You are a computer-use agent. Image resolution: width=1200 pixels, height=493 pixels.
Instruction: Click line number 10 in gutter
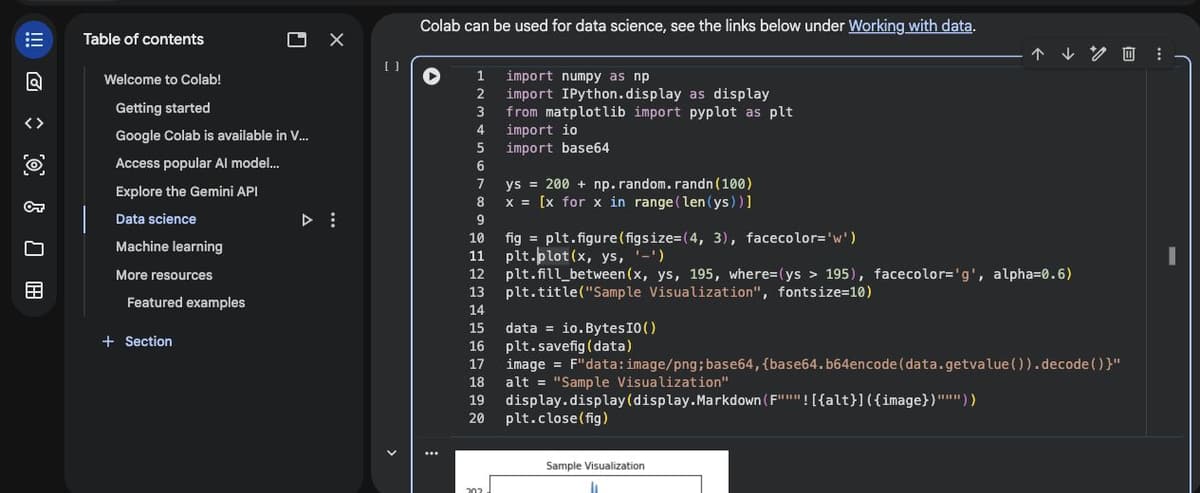pyautogui.click(x=476, y=238)
